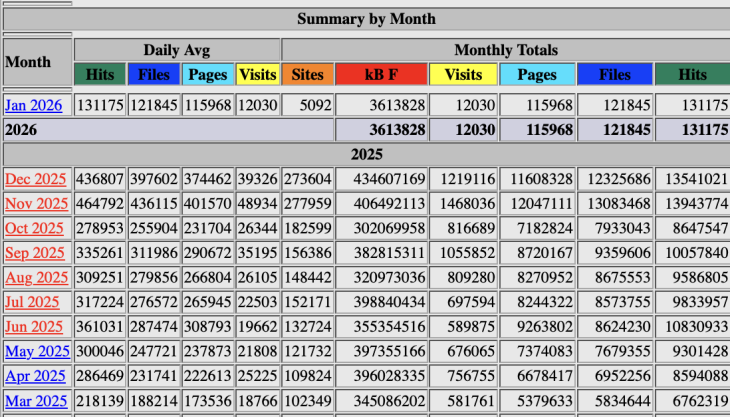Open Sep 2025 usage details
This screenshot has width=730, height=417.
click(x=36, y=253)
